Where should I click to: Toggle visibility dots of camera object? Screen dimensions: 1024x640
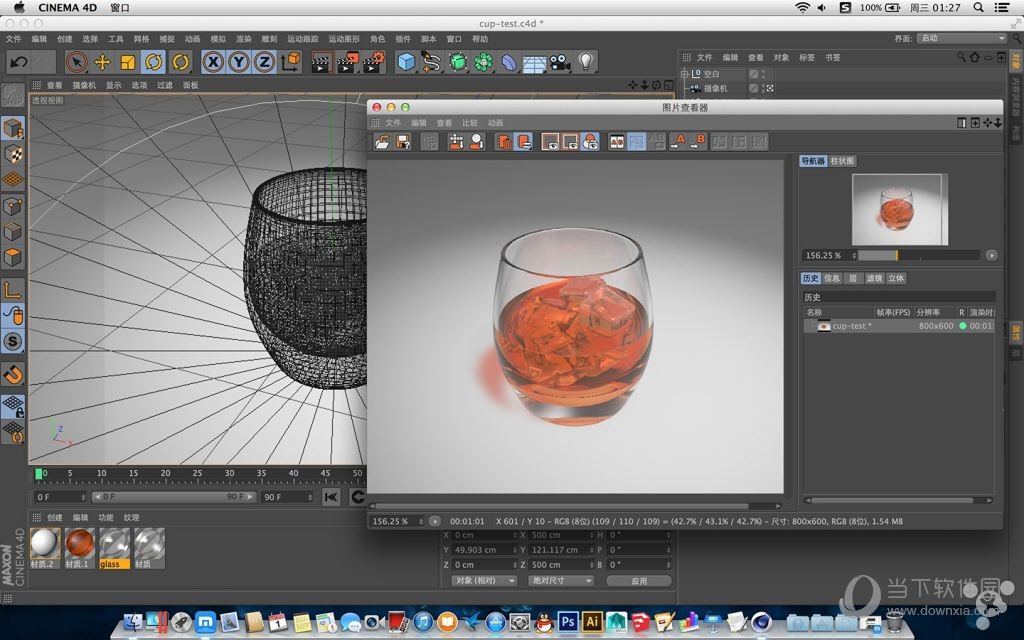pos(763,88)
